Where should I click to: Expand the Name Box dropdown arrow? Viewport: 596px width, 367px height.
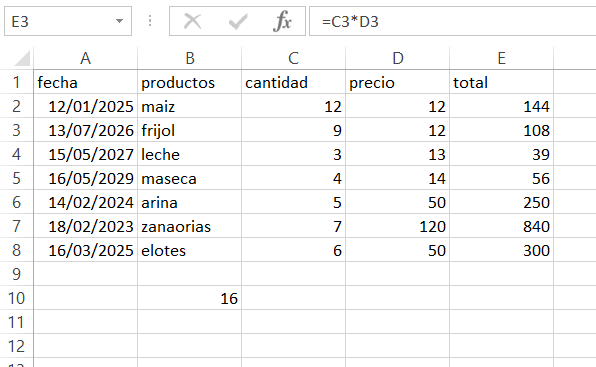tap(119, 21)
